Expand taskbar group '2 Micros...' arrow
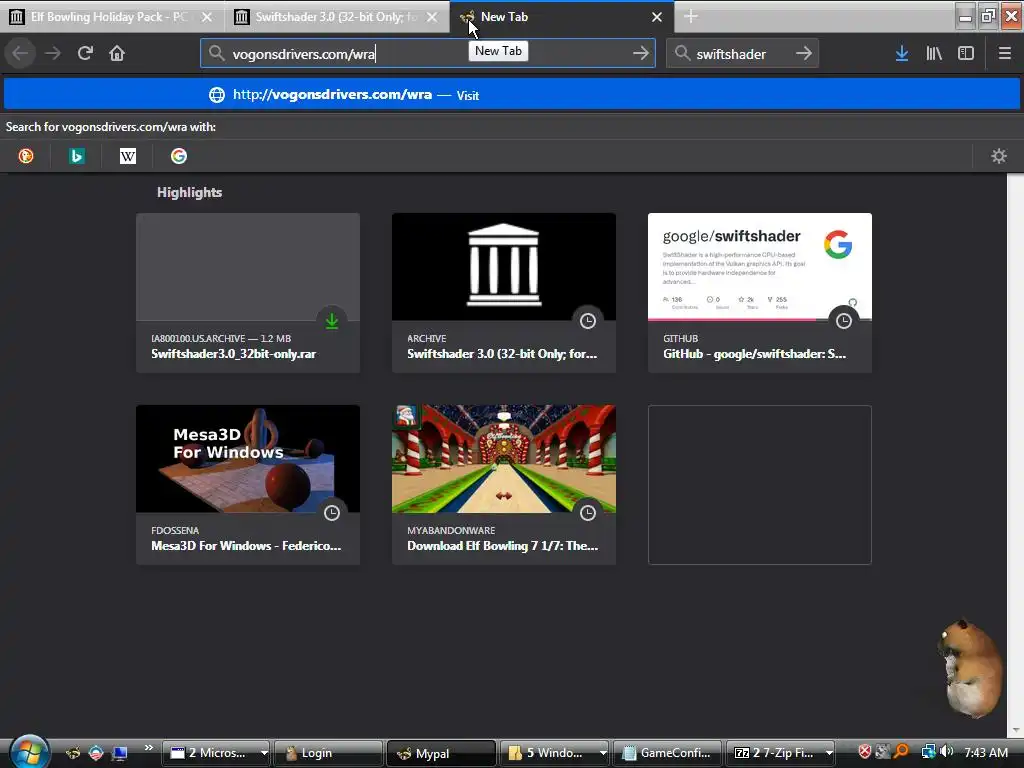1024x768 pixels. 264,753
